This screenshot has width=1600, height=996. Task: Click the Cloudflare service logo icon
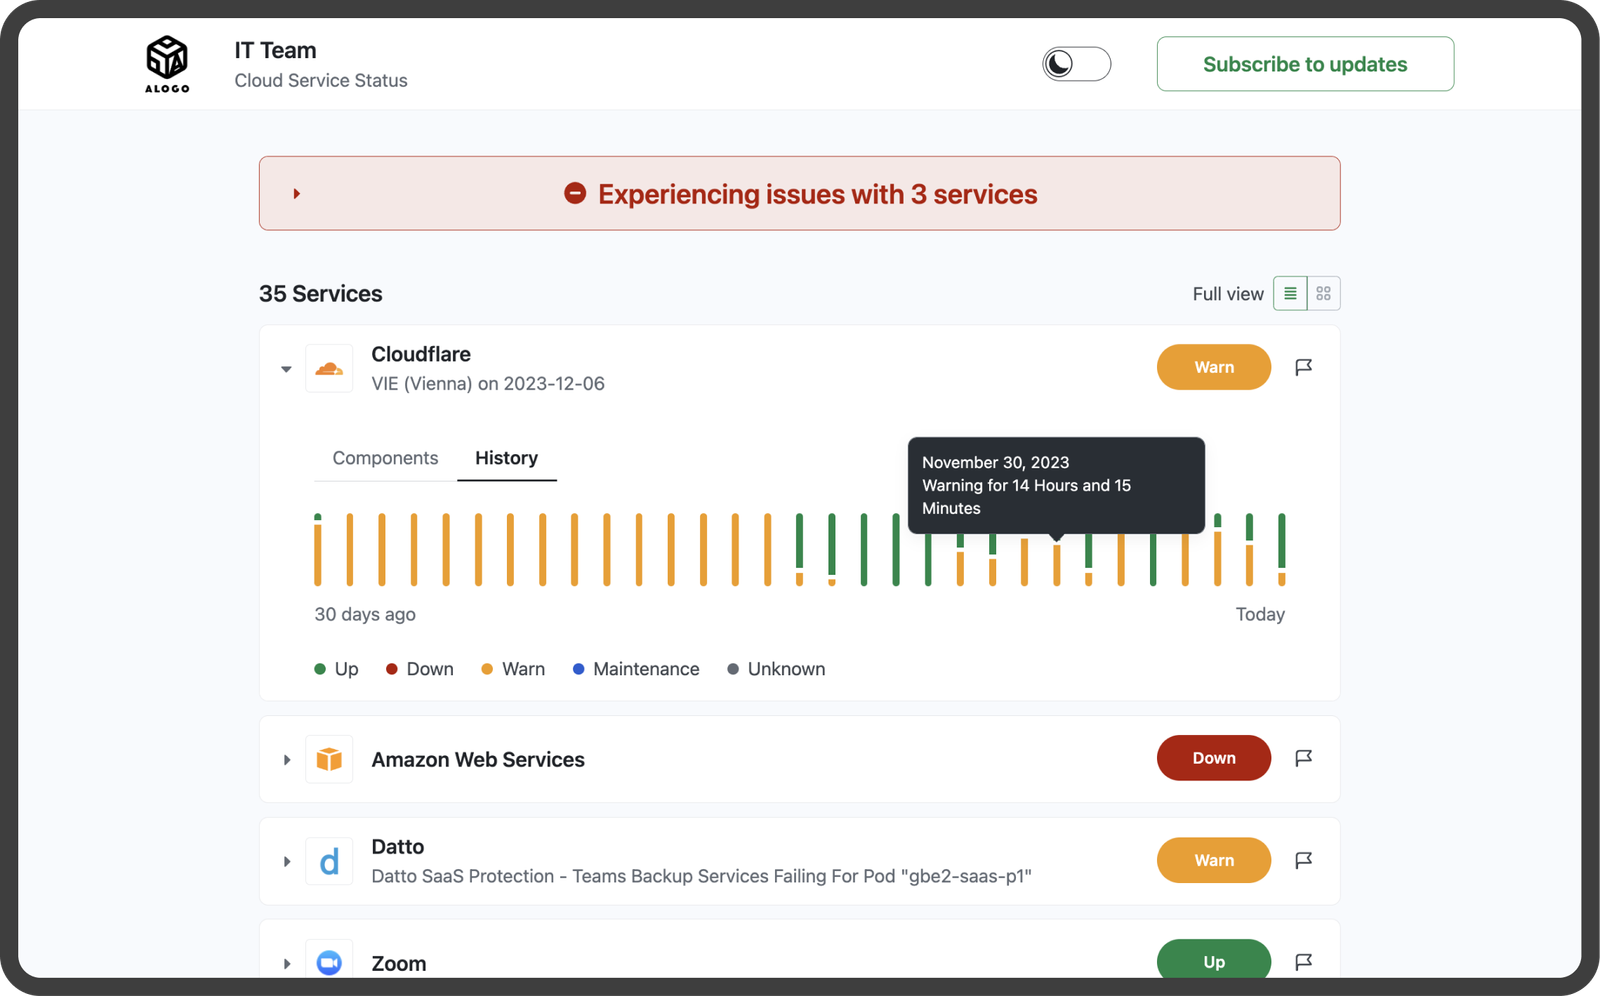click(329, 369)
